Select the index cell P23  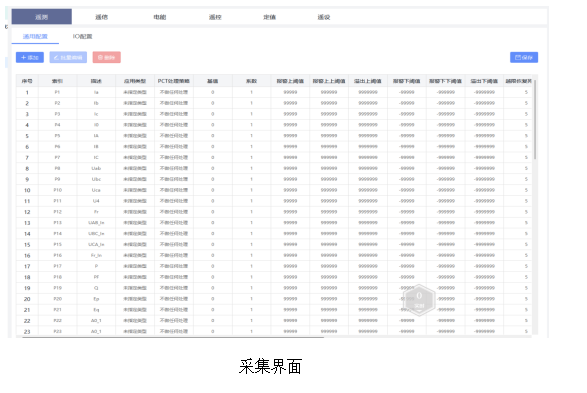(x=57, y=331)
